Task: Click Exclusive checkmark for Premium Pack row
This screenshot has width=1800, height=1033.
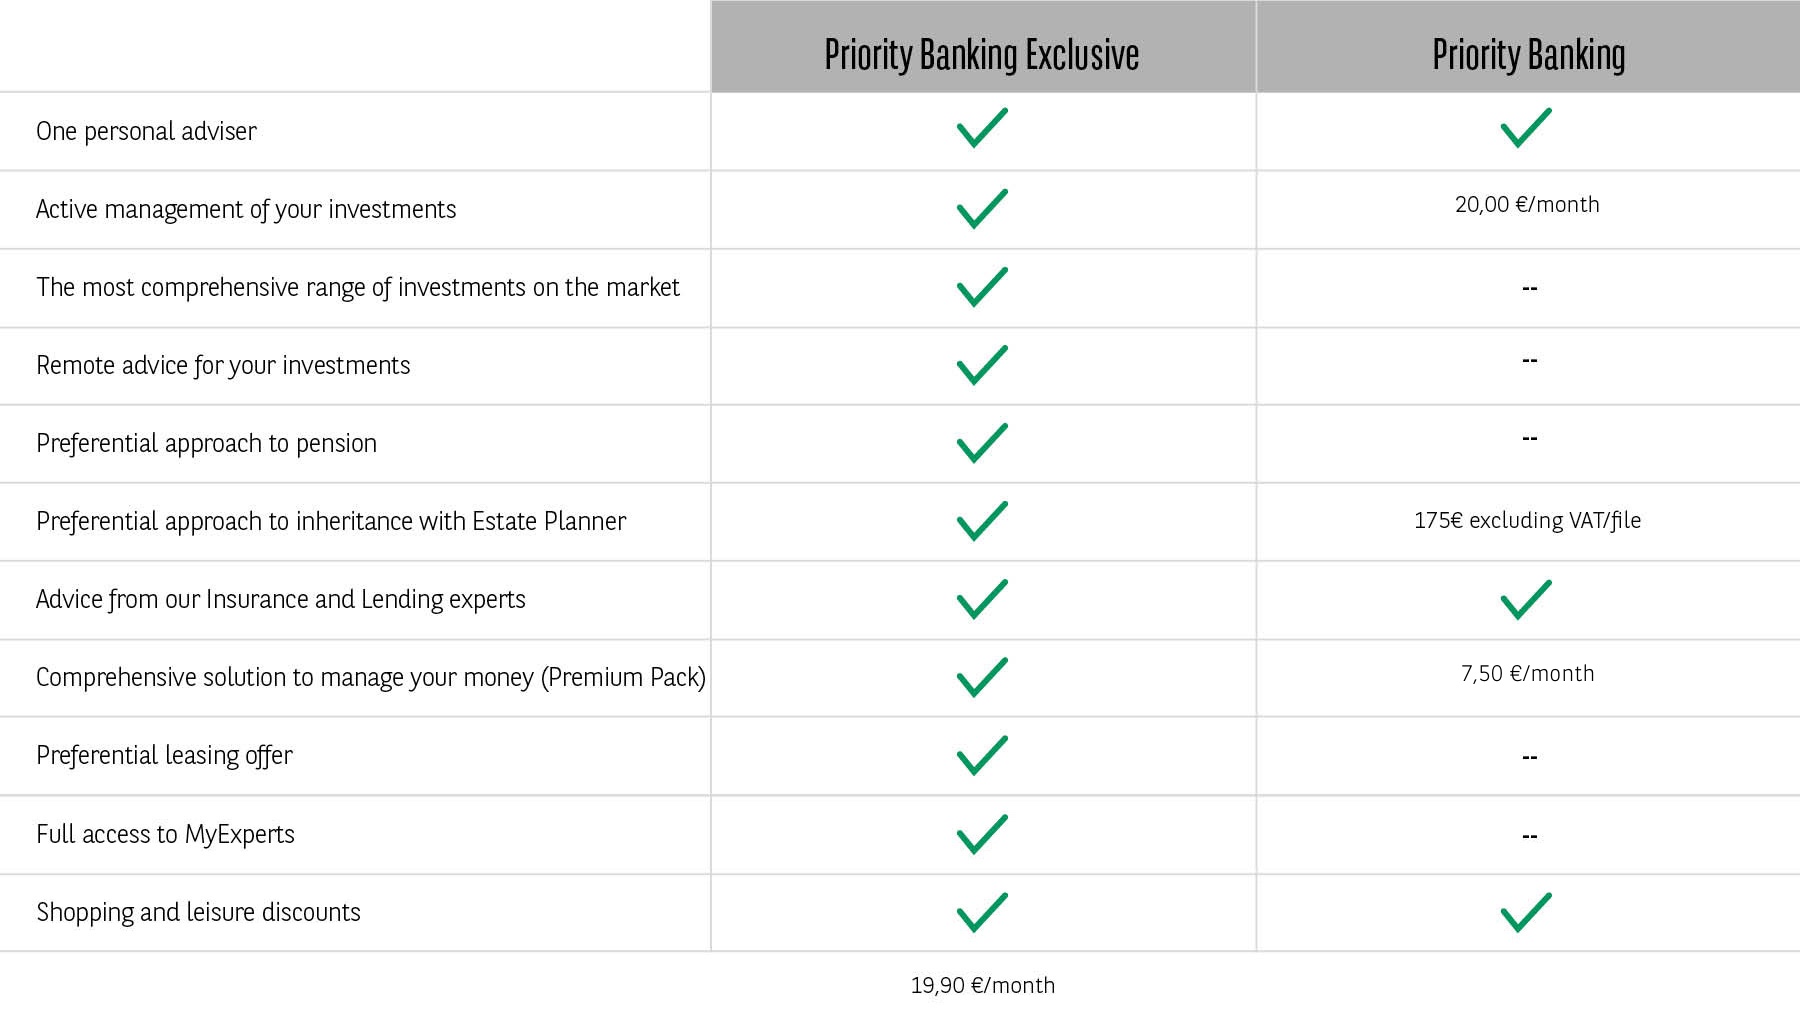Action: click(x=982, y=678)
